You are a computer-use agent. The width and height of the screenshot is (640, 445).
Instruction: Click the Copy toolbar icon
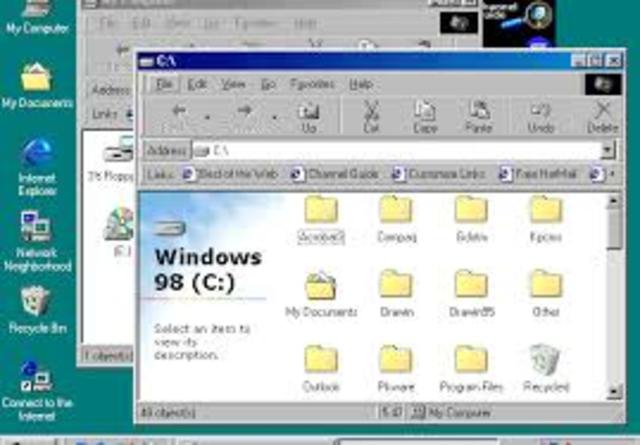(425, 118)
